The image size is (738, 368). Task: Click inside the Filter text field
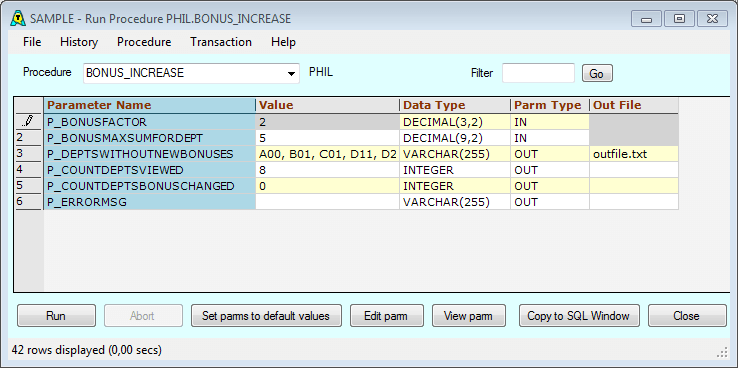click(538, 73)
